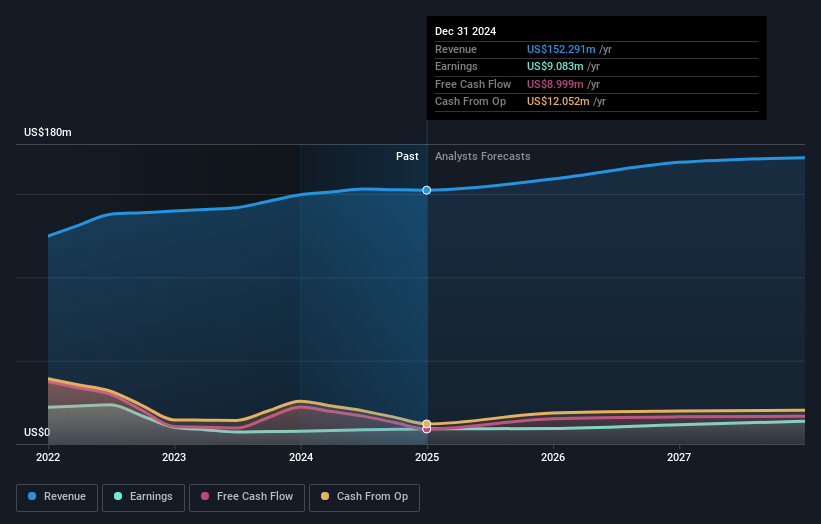The width and height of the screenshot is (821, 524).
Task: Click the US$0 y-axis label
Action: (x=37, y=432)
